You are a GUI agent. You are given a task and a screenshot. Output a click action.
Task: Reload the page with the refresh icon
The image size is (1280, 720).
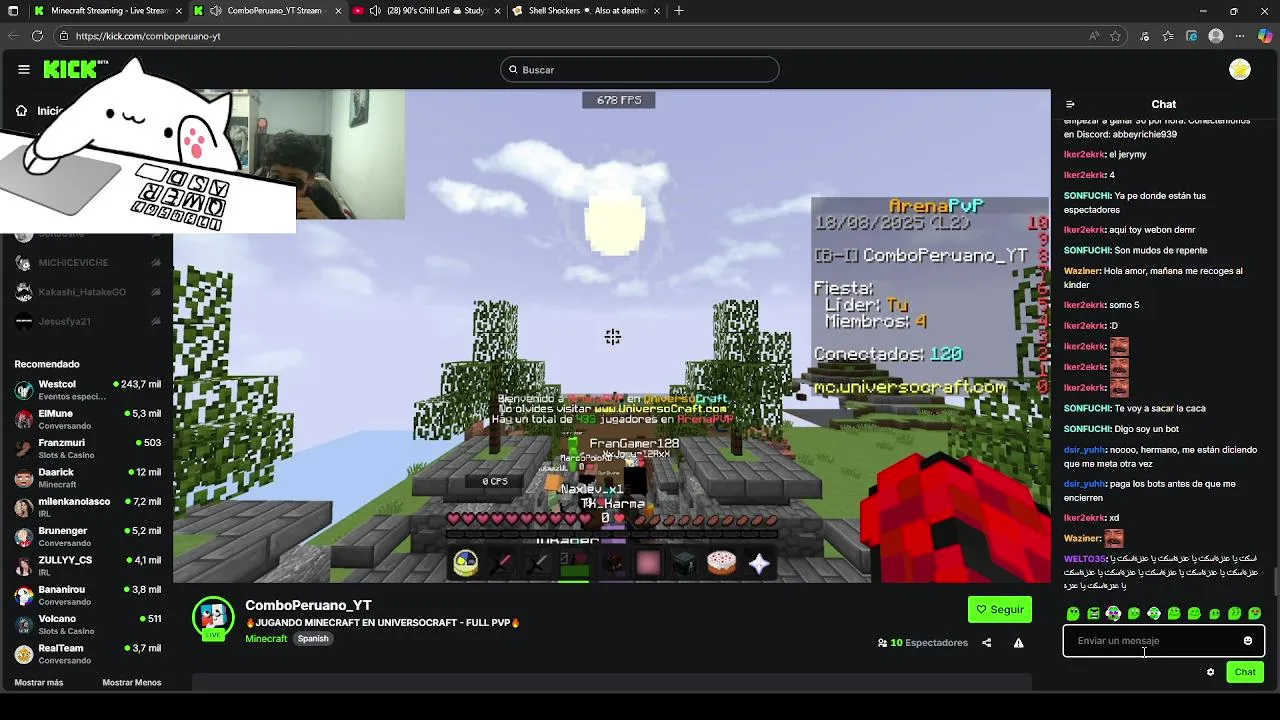pos(37,36)
